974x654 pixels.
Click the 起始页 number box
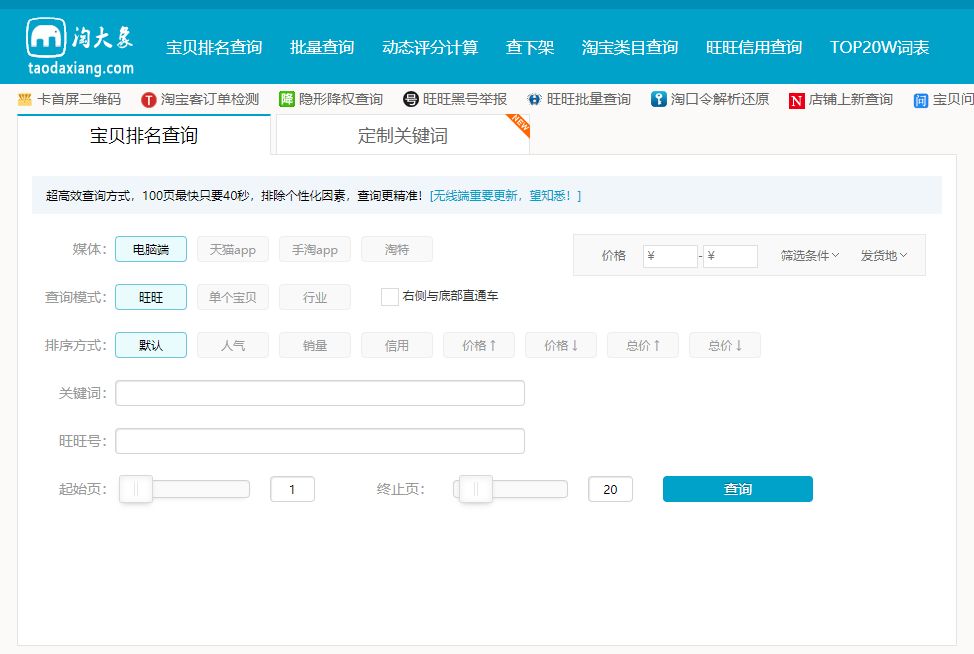[293, 489]
